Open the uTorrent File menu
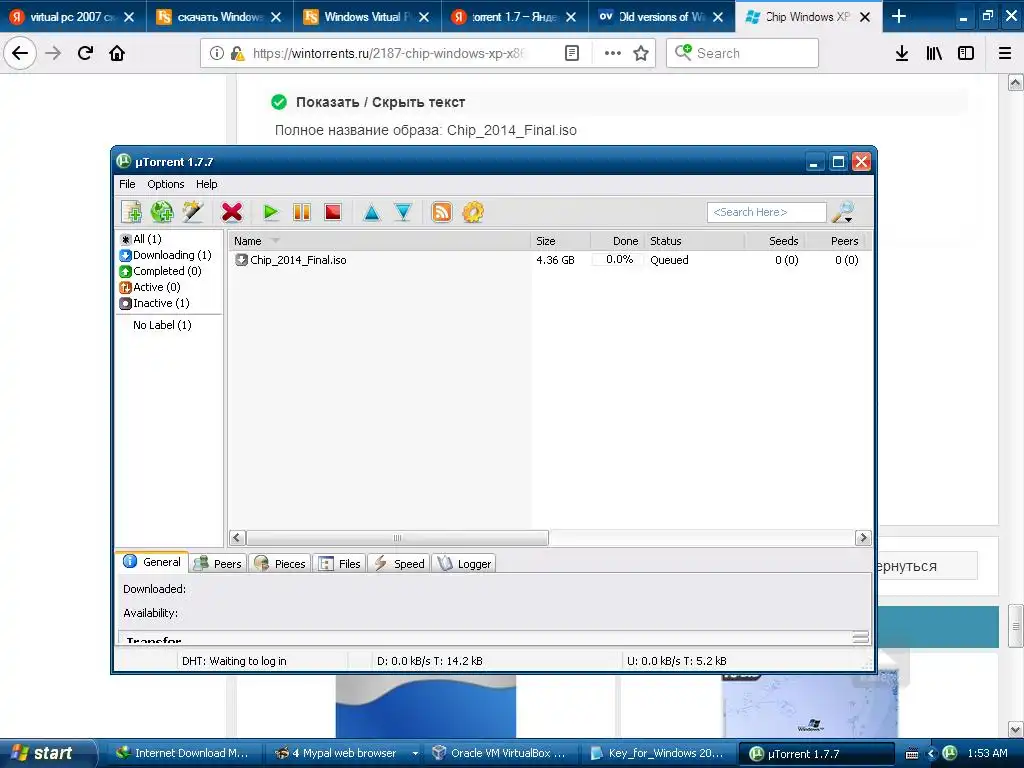 point(127,184)
